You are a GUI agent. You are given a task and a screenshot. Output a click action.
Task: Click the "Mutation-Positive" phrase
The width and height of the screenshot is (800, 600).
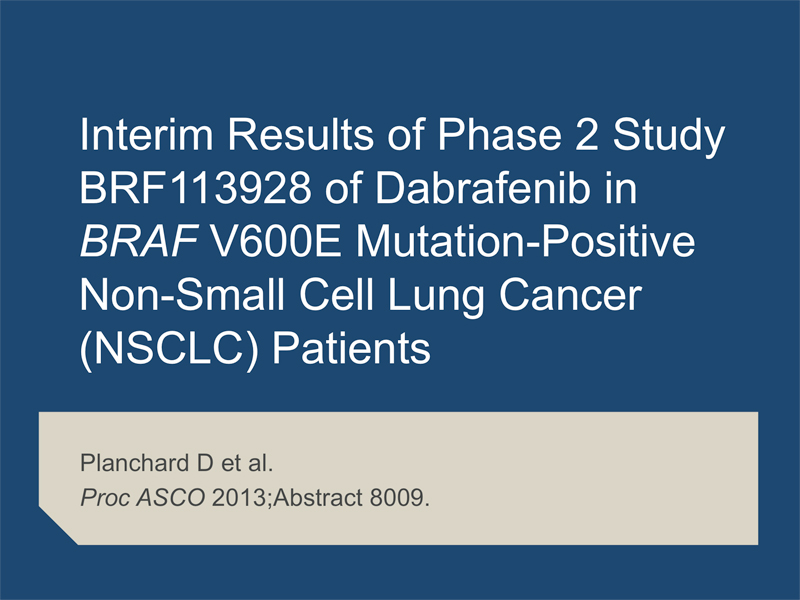click(525, 241)
